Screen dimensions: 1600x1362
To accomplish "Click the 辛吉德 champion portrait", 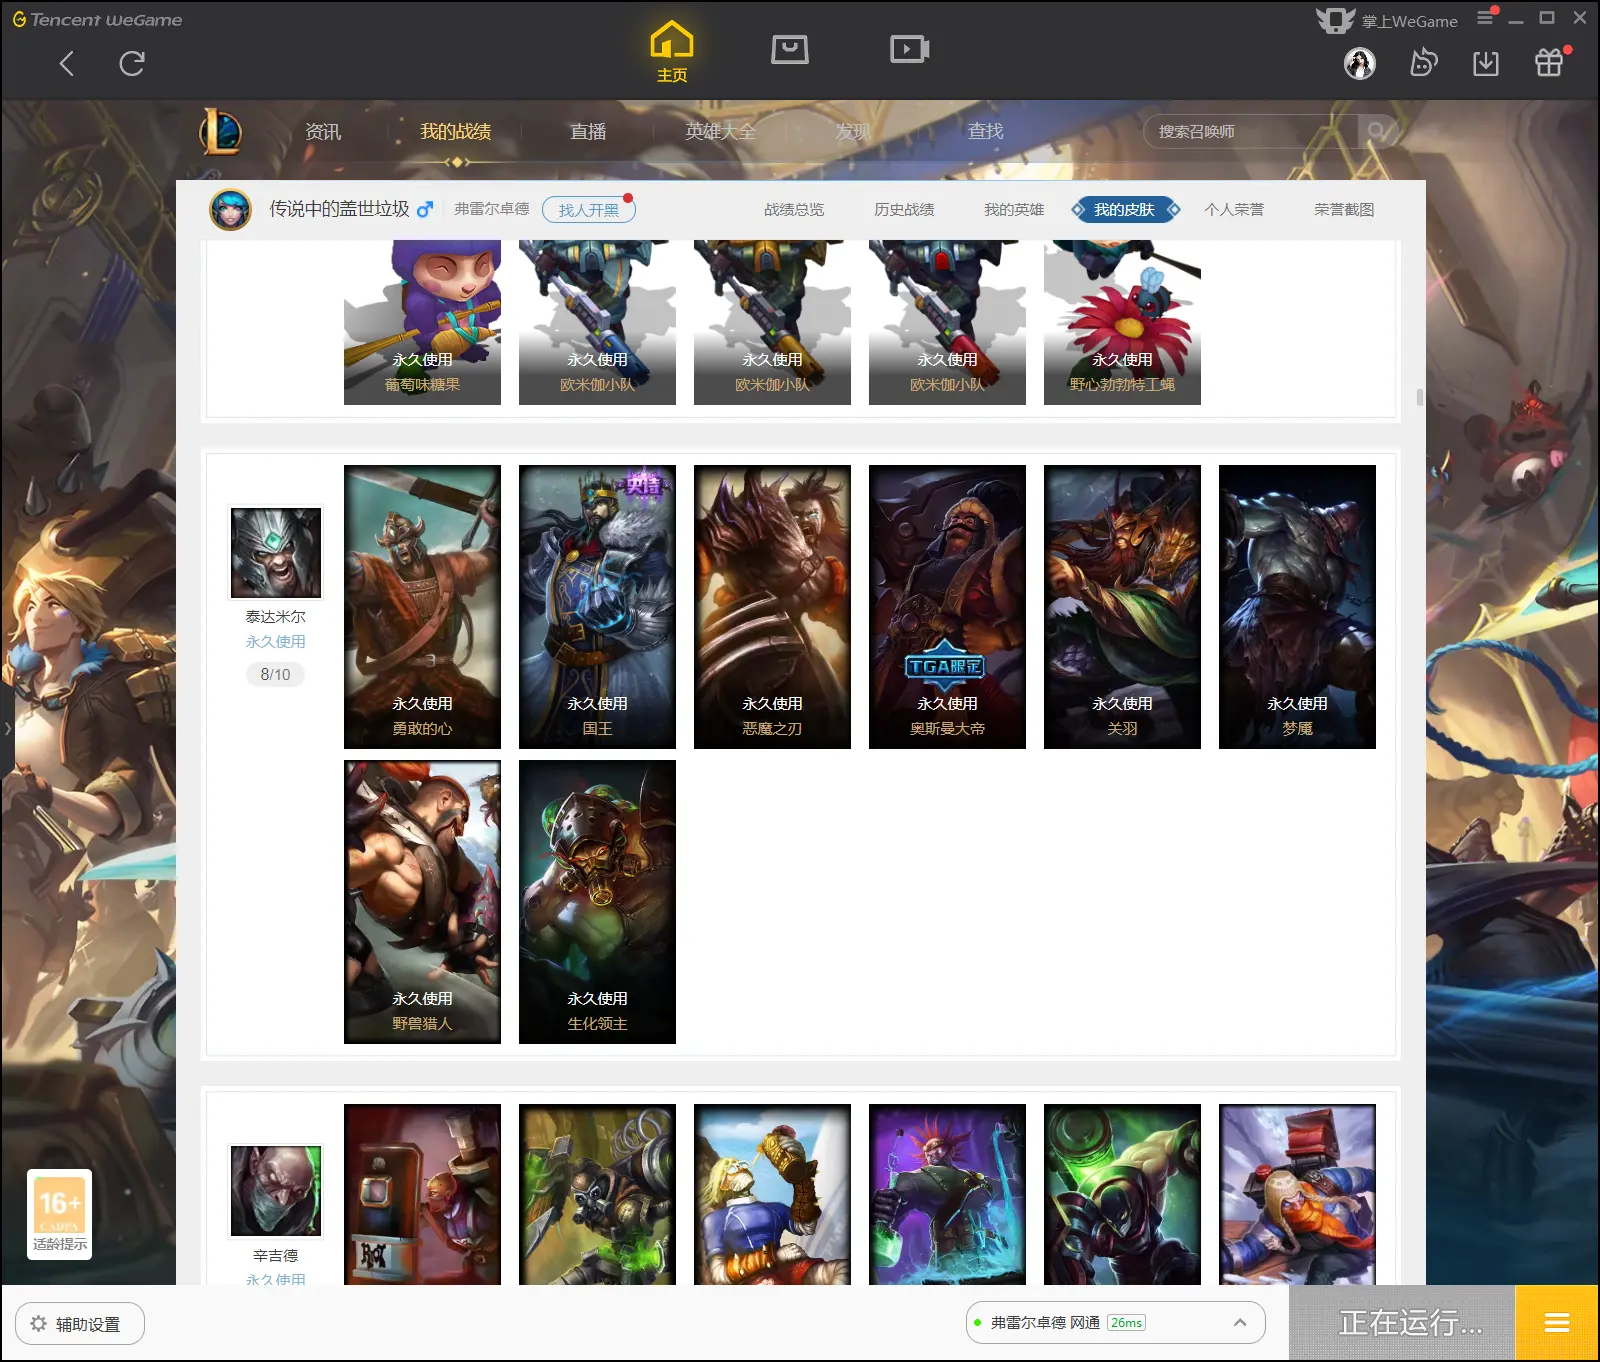I will coord(276,1191).
